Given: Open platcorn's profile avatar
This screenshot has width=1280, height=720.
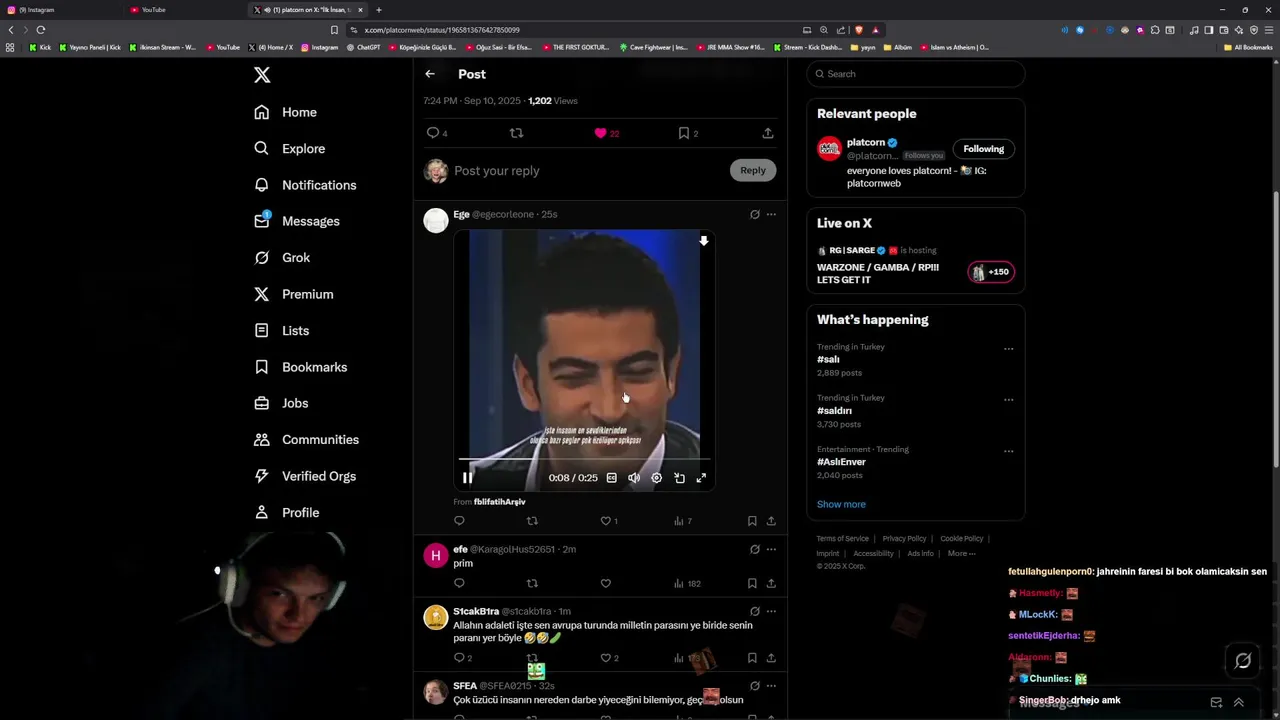Looking at the screenshot, I should pyautogui.click(x=829, y=149).
